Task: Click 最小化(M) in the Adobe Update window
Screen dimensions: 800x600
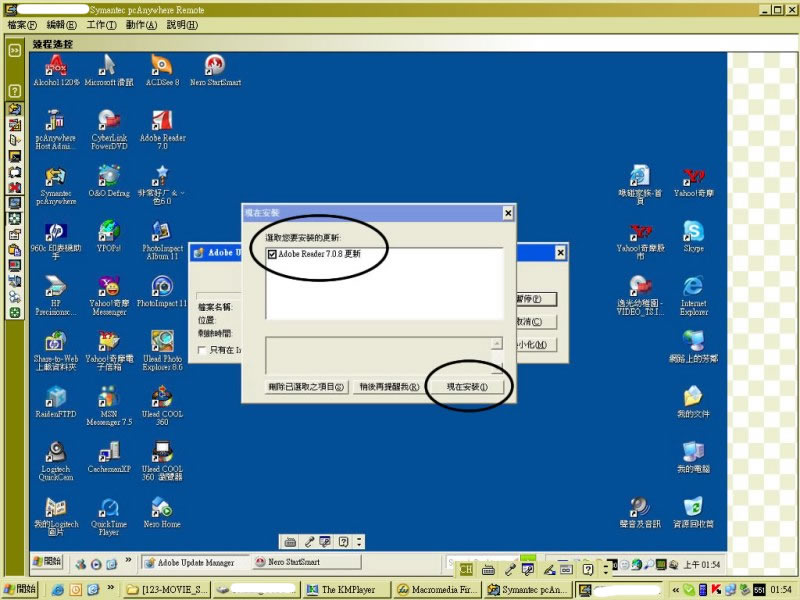Action: point(536,345)
